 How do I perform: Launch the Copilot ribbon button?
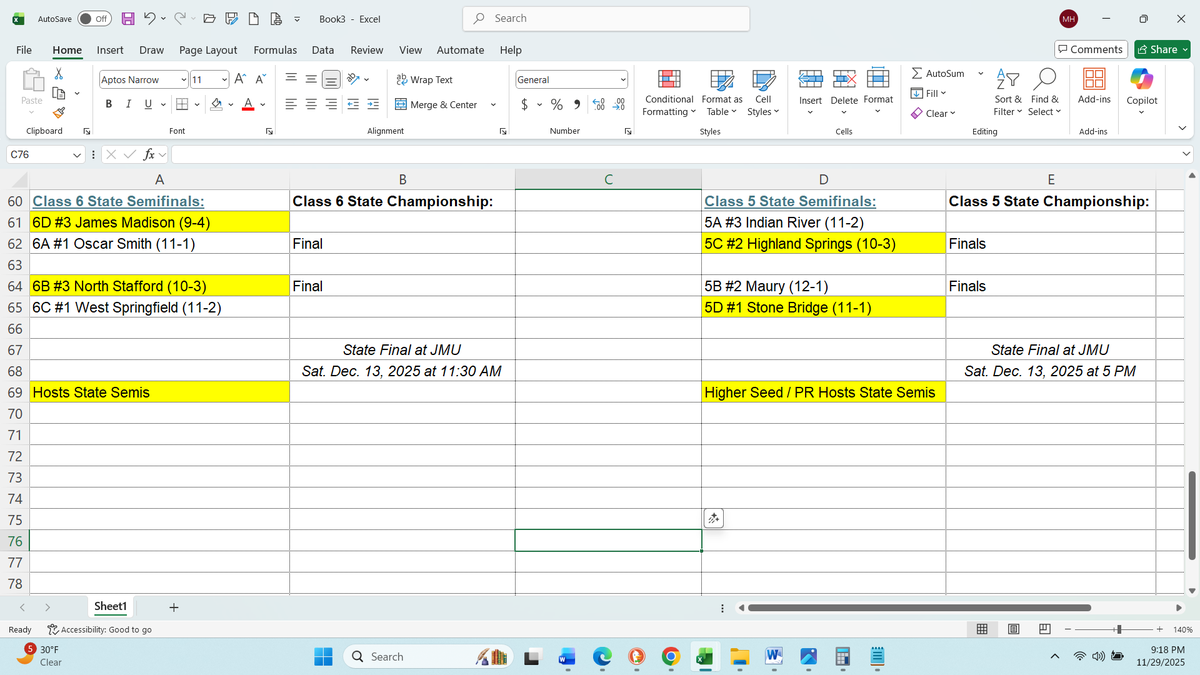[x=1141, y=87]
